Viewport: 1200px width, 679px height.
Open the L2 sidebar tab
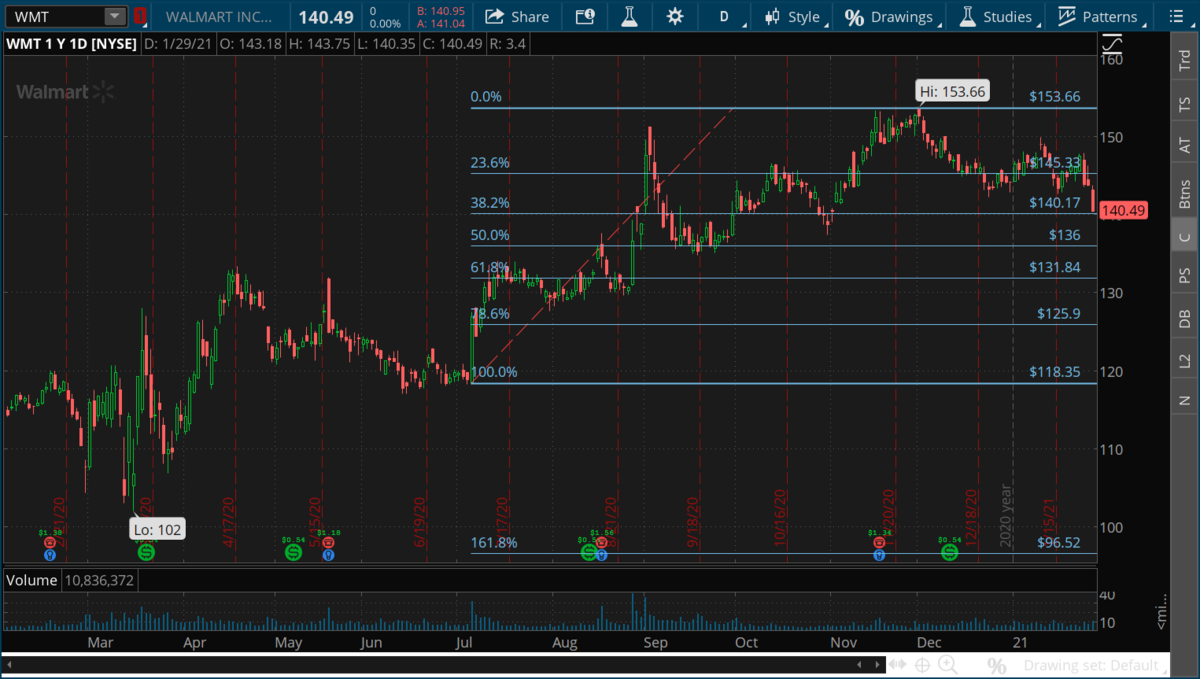tap(1185, 360)
